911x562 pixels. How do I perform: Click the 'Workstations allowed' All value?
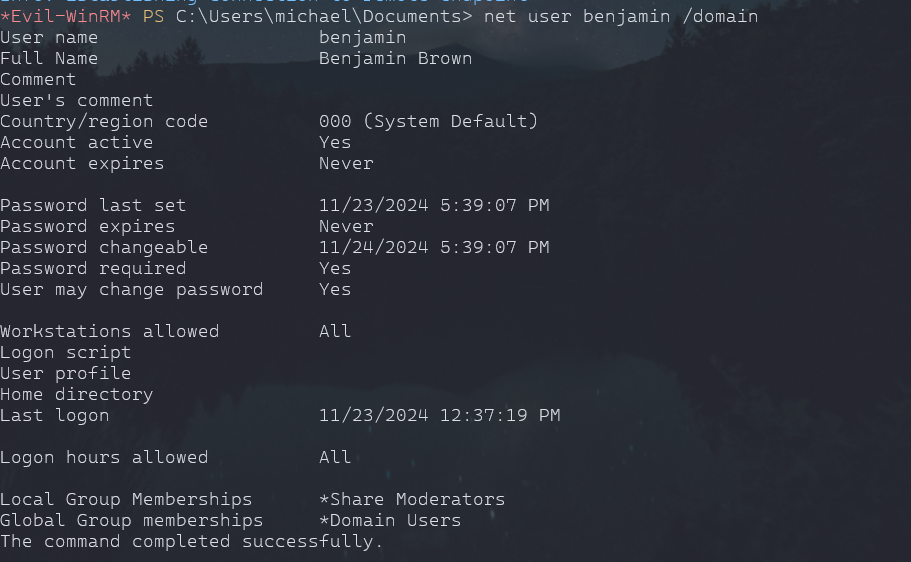tap(335, 331)
